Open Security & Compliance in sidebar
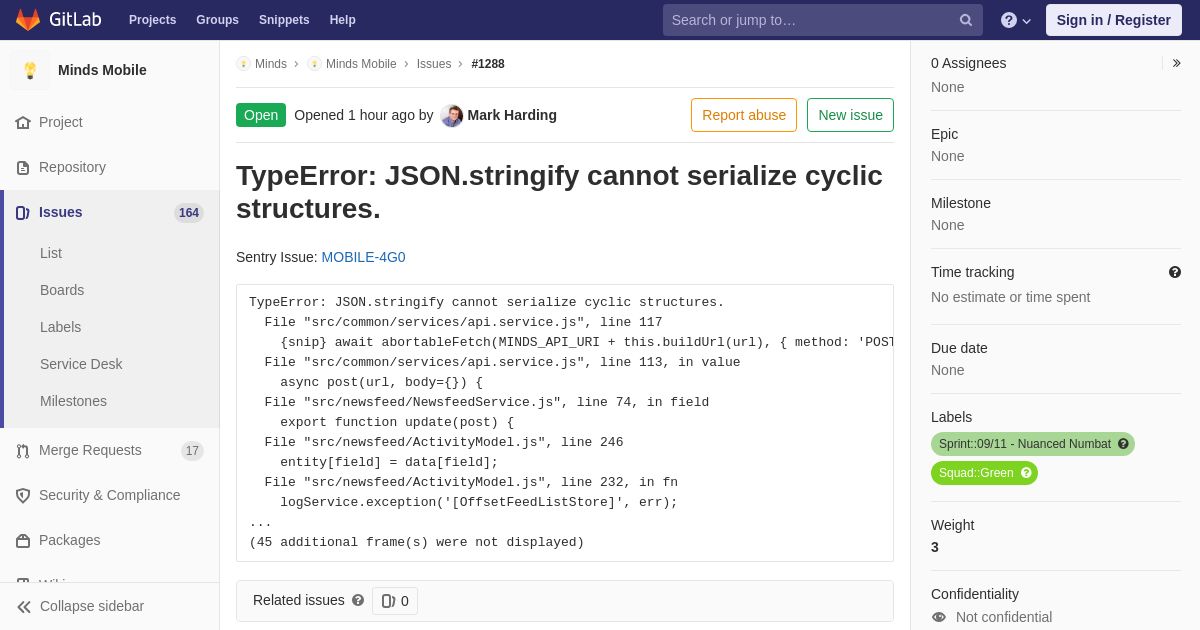Screen dimensions: 1200x630 pos(110,495)
